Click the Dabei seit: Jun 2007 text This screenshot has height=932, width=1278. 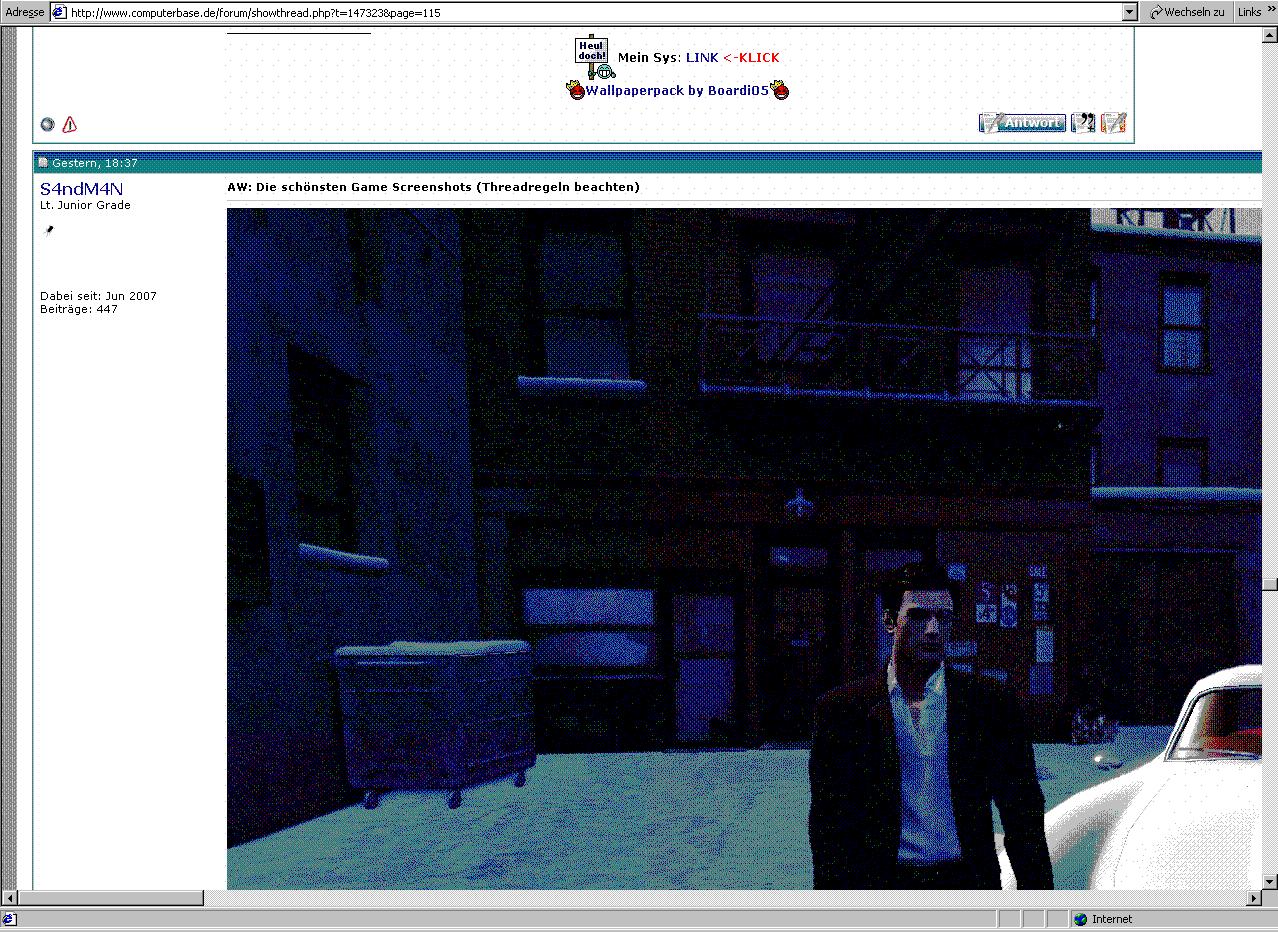[x=98, y=296]
